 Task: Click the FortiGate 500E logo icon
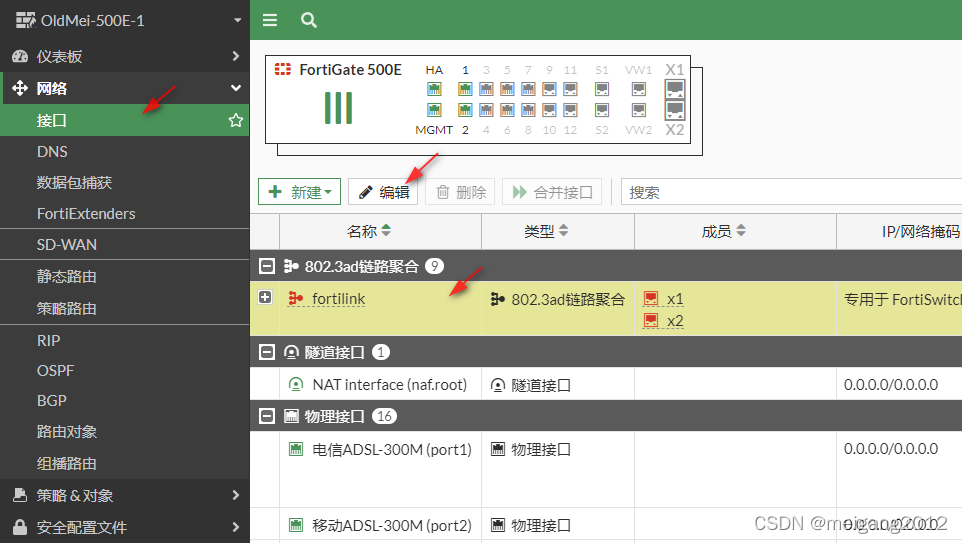283,69
